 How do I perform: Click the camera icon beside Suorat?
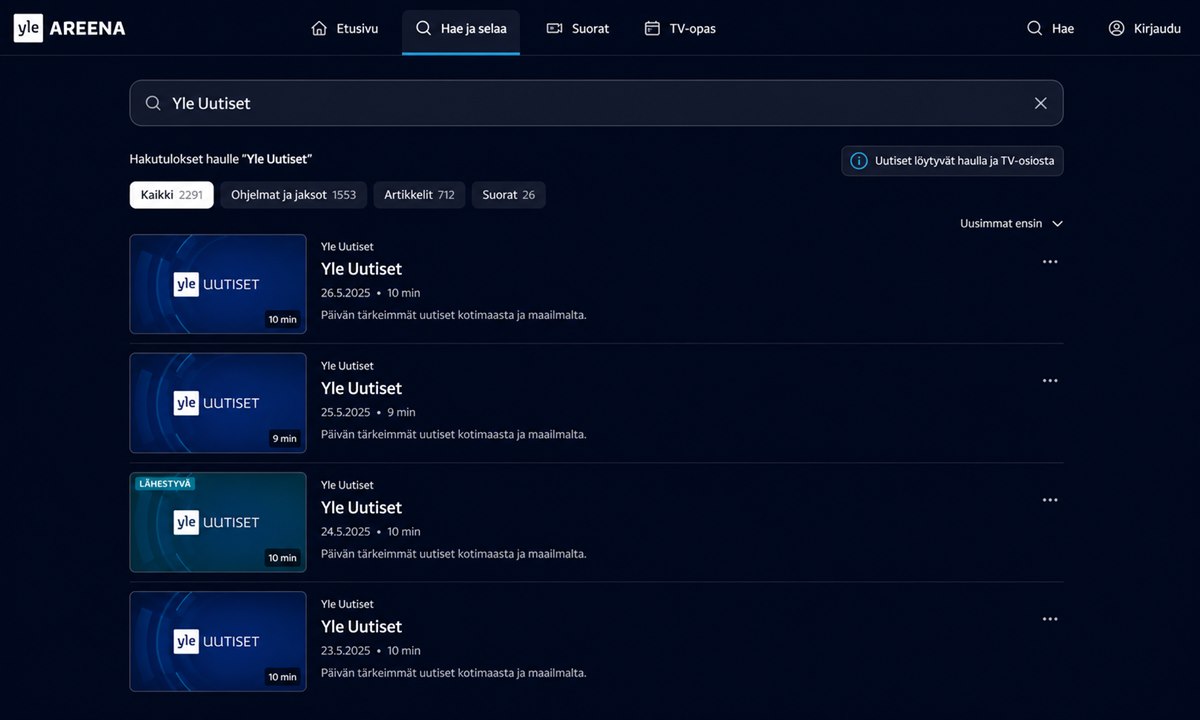coord(554,28)
